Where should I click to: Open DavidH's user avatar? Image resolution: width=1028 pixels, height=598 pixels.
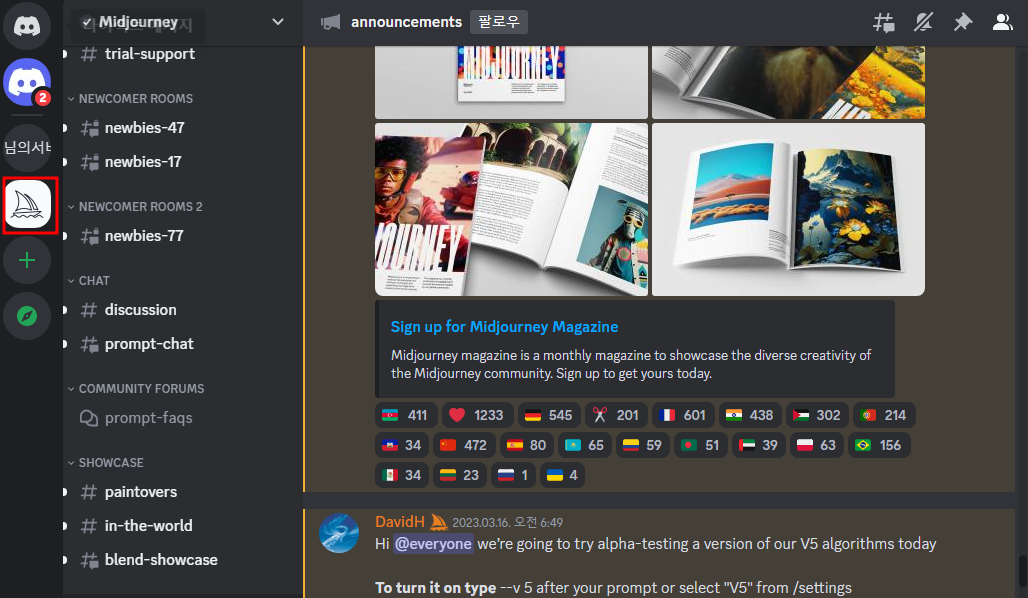tap(339, 533)
